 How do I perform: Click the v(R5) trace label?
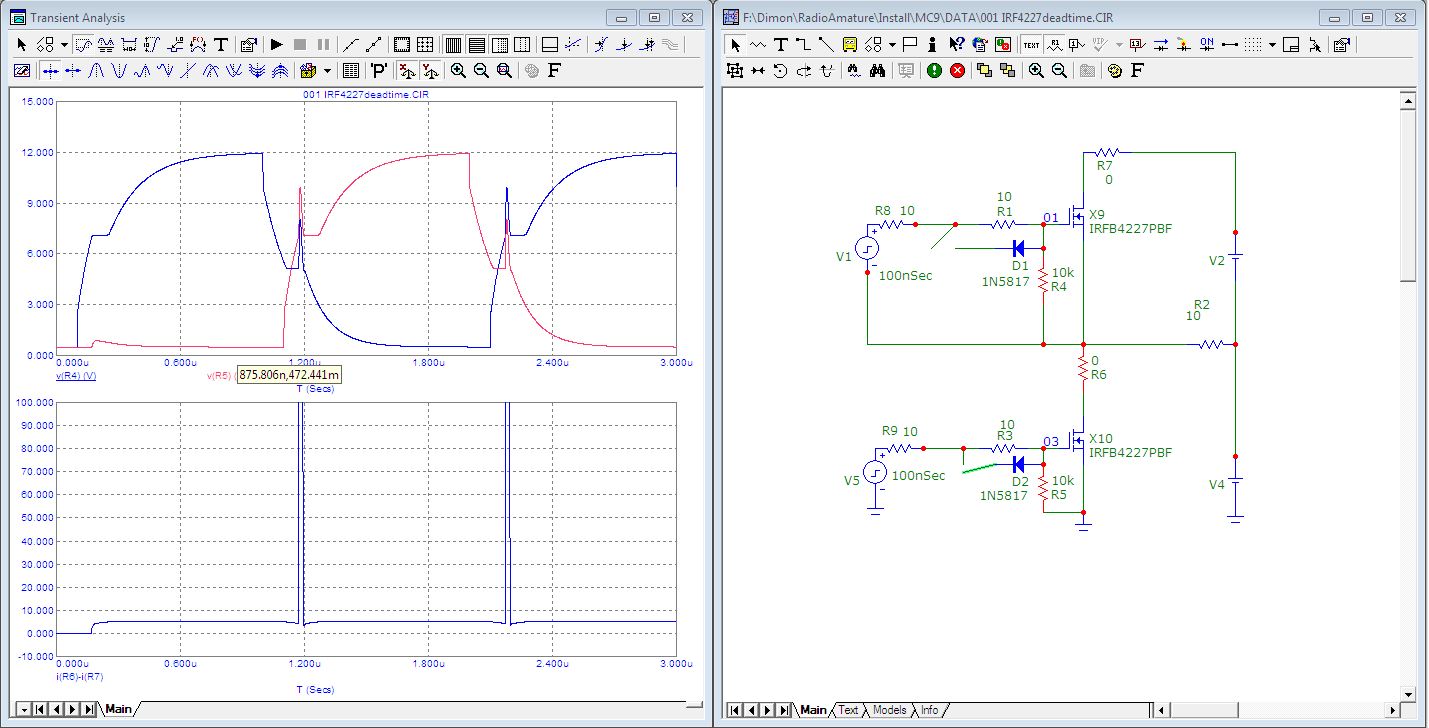coord(220,376)
